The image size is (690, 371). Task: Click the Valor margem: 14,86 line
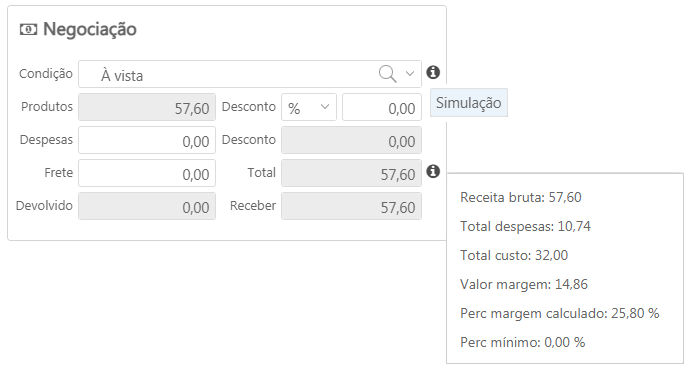[524, 284]
